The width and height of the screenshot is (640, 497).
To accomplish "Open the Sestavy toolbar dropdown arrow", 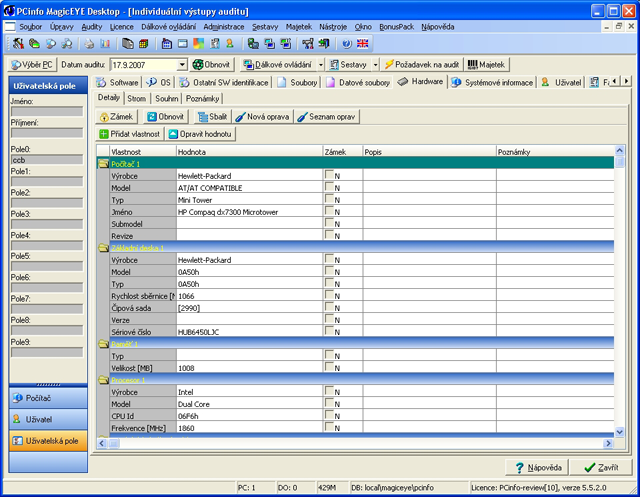I will click(376, 64).
